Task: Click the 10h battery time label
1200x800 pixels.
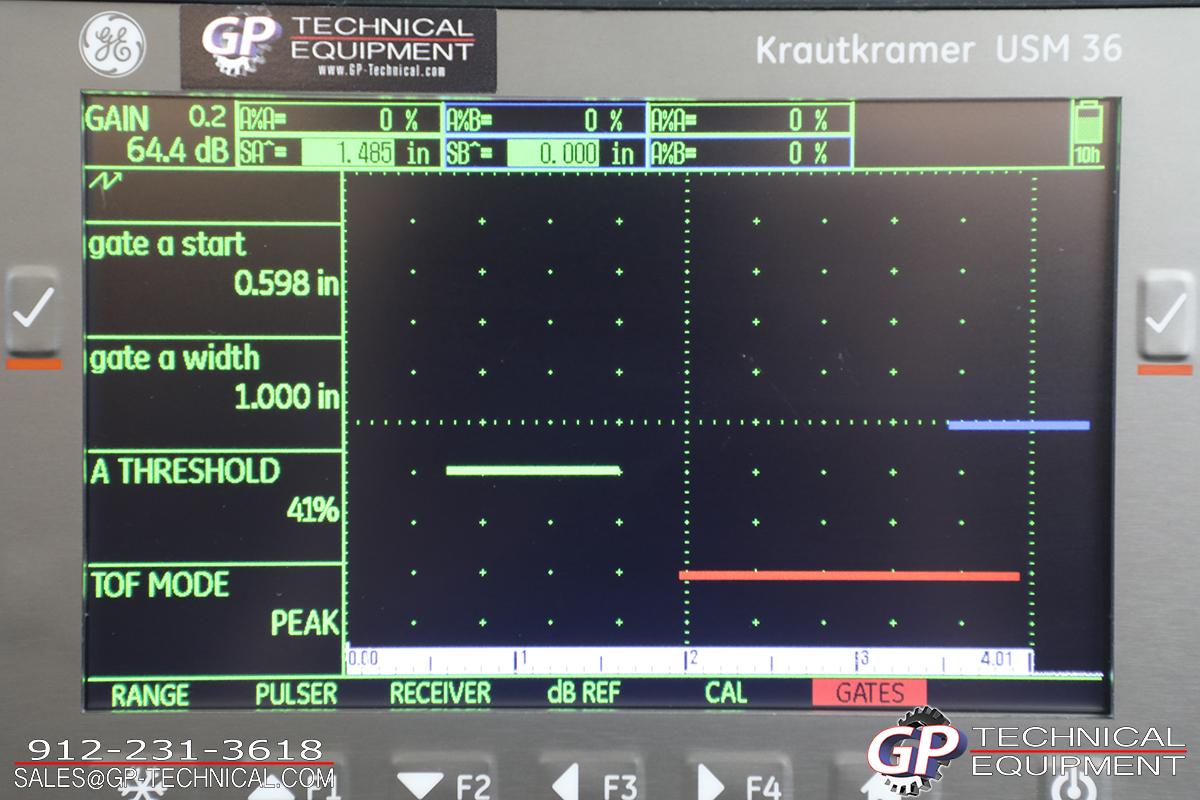Action: [x=1088, y=157]
